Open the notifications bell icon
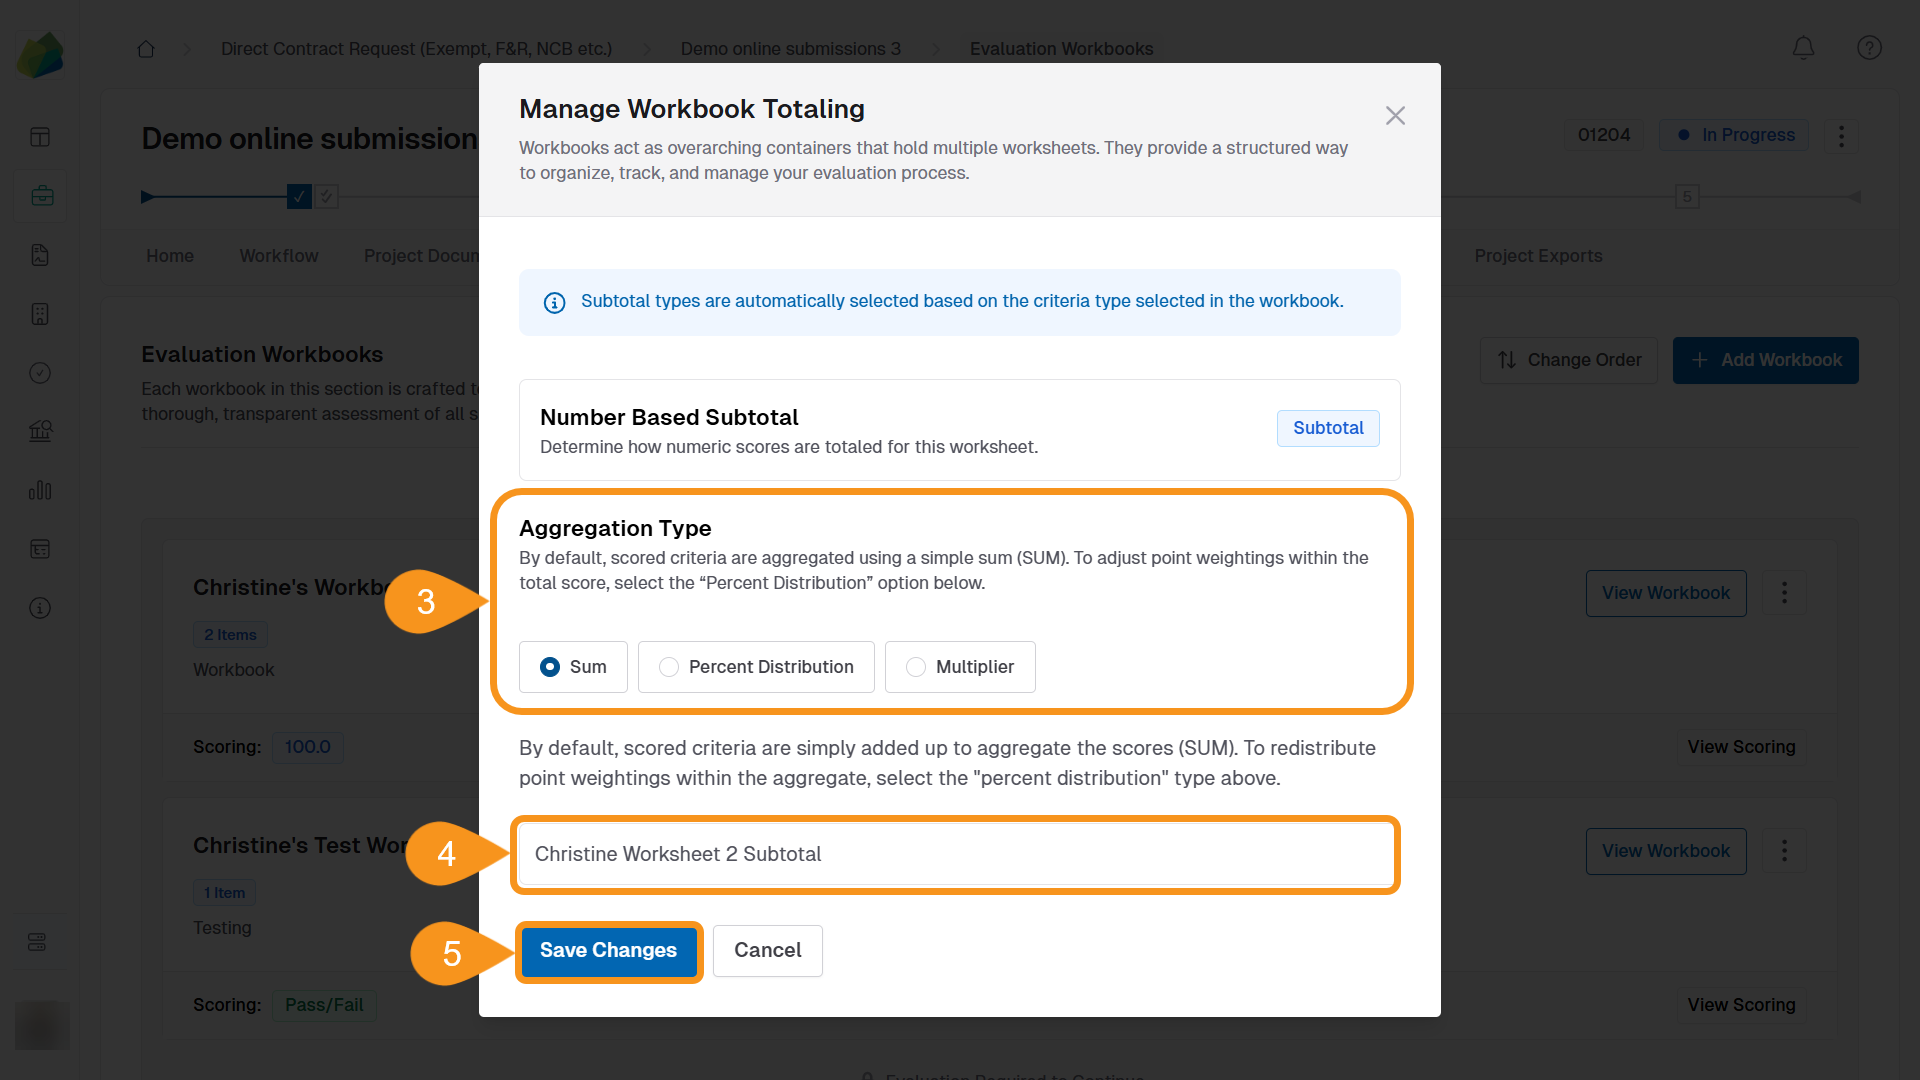Screen dimensions: 1920x1080 click(1803, 48)
